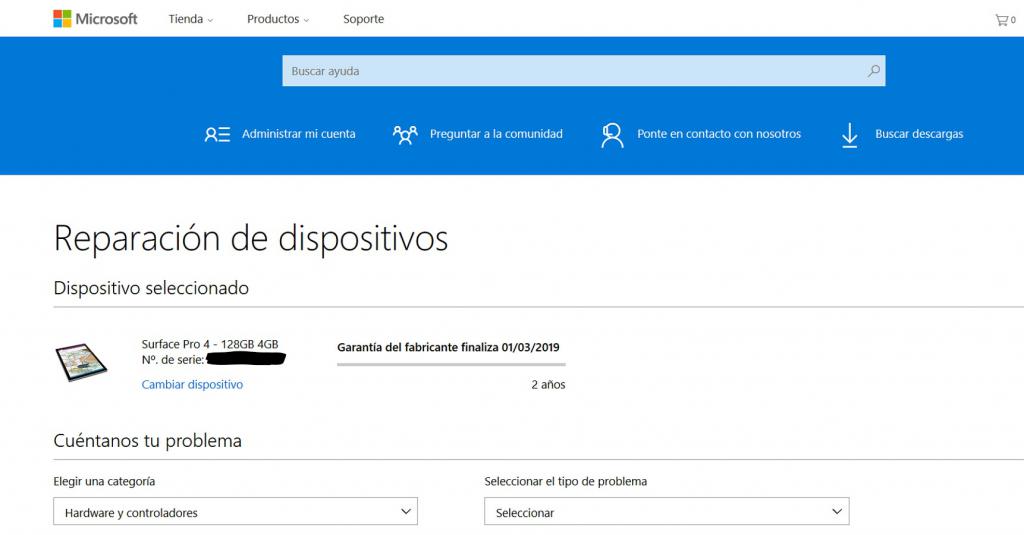Click the account management icon
The height and width of the screenshot is (535, 1024).
coord(217,135)
